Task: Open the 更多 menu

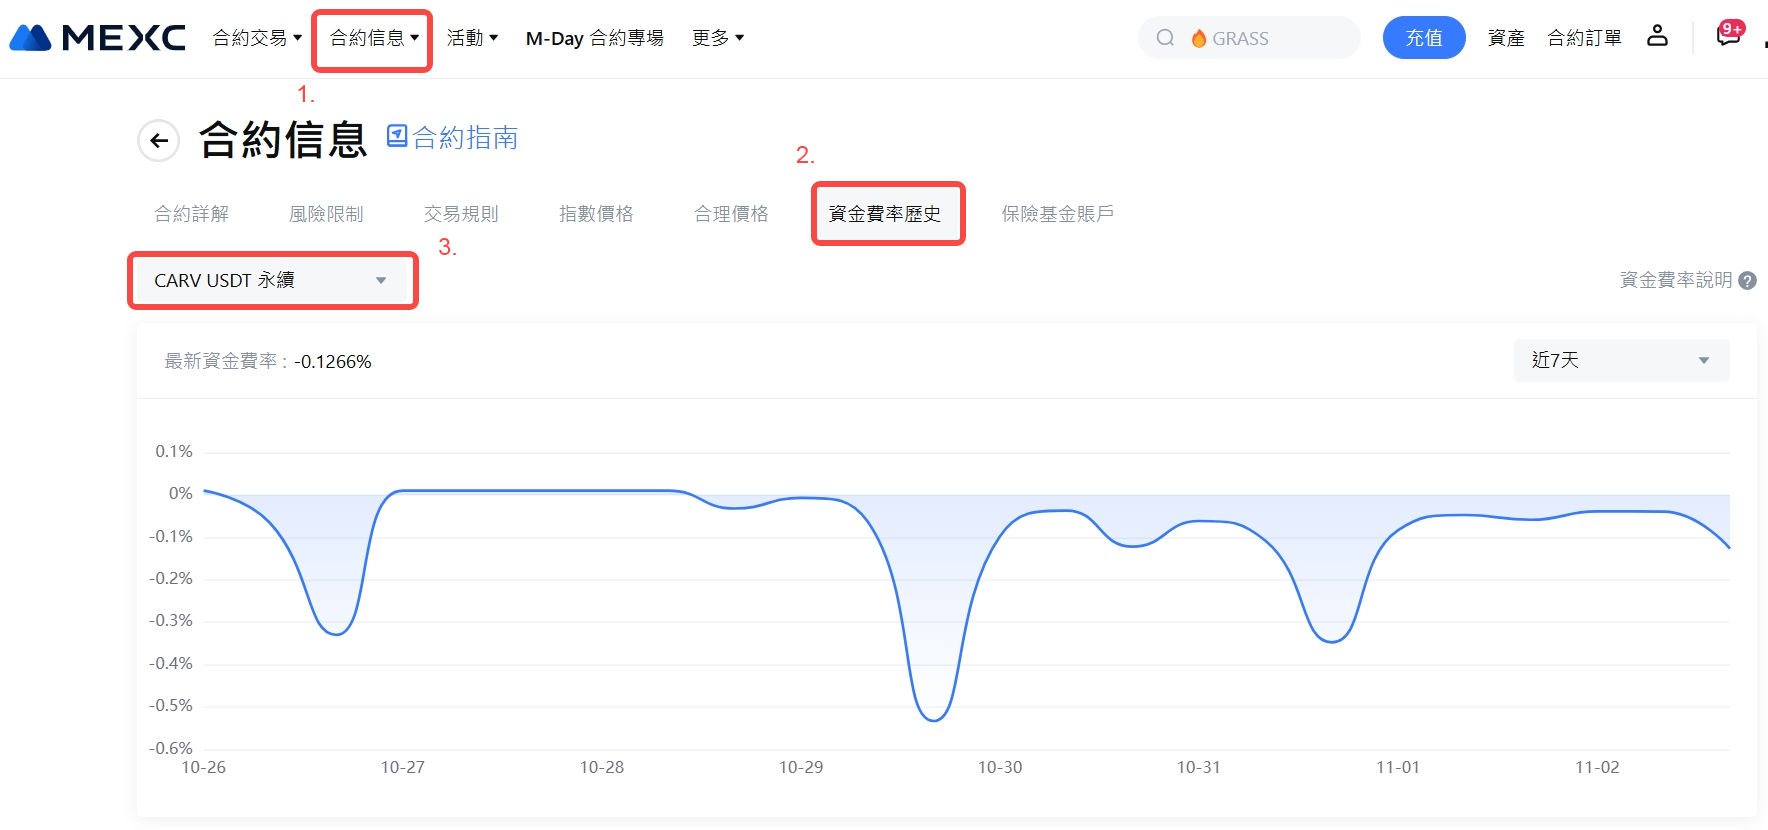Action: pyautogui.click(x=717, y=38)
